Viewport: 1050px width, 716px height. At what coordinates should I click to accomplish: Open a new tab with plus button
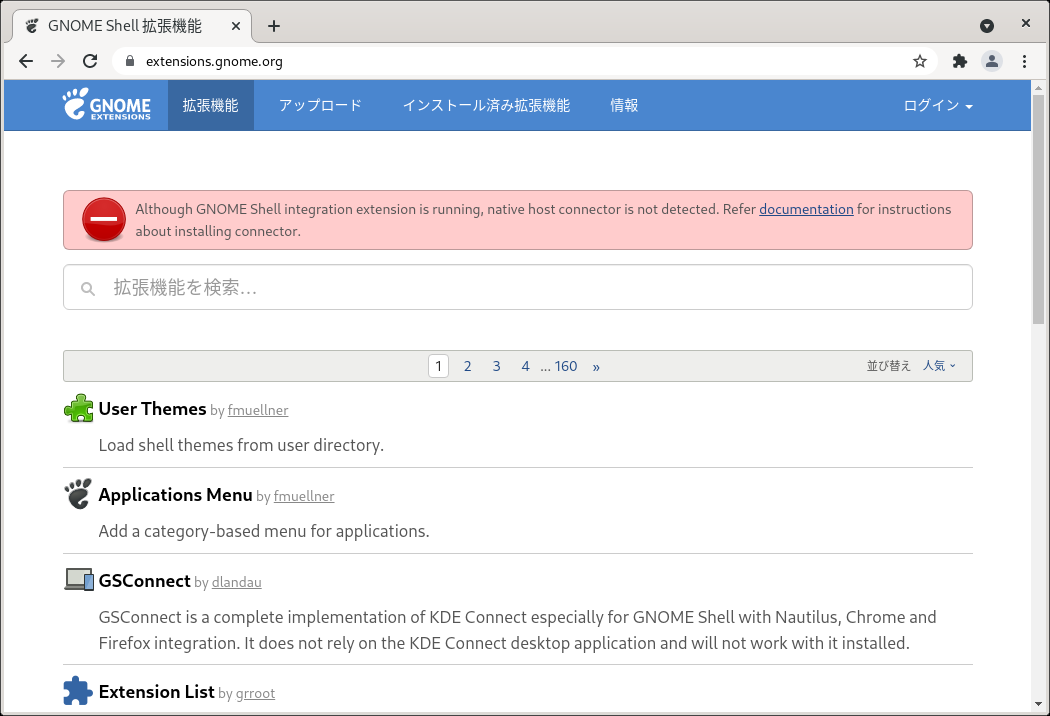click(274, 25)
